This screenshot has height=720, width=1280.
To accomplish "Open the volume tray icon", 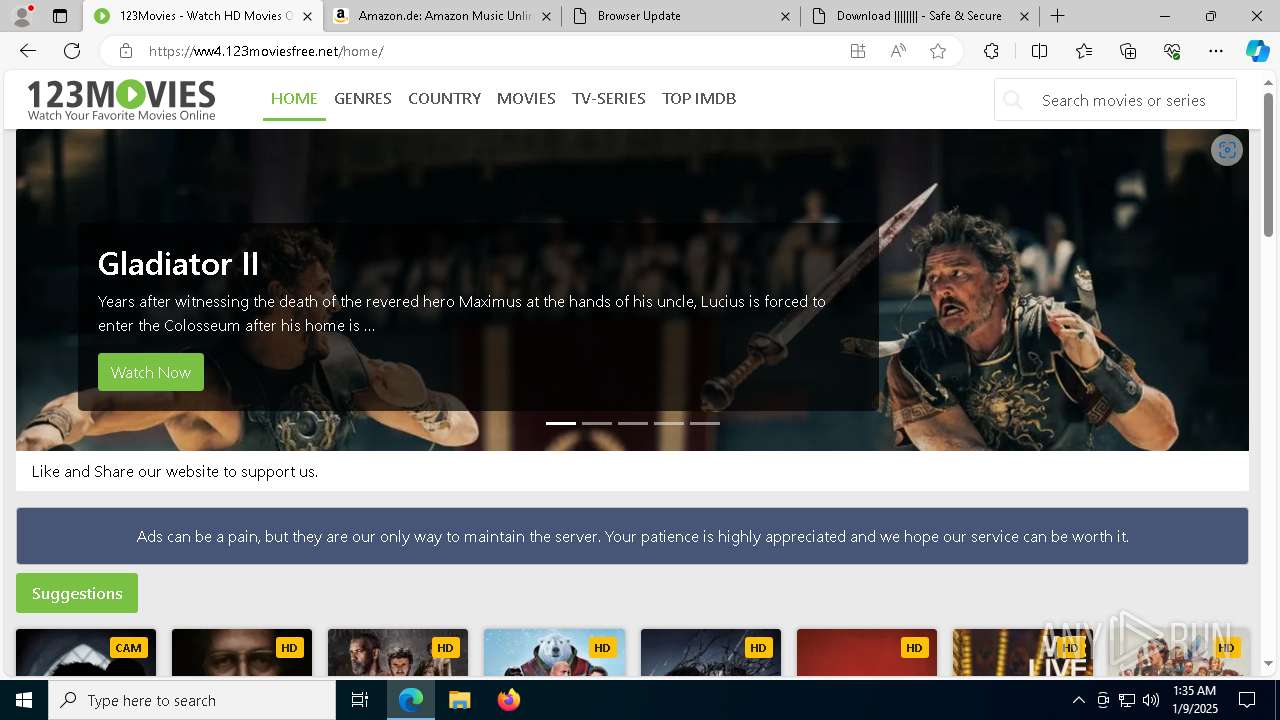I will [1150, 700].
